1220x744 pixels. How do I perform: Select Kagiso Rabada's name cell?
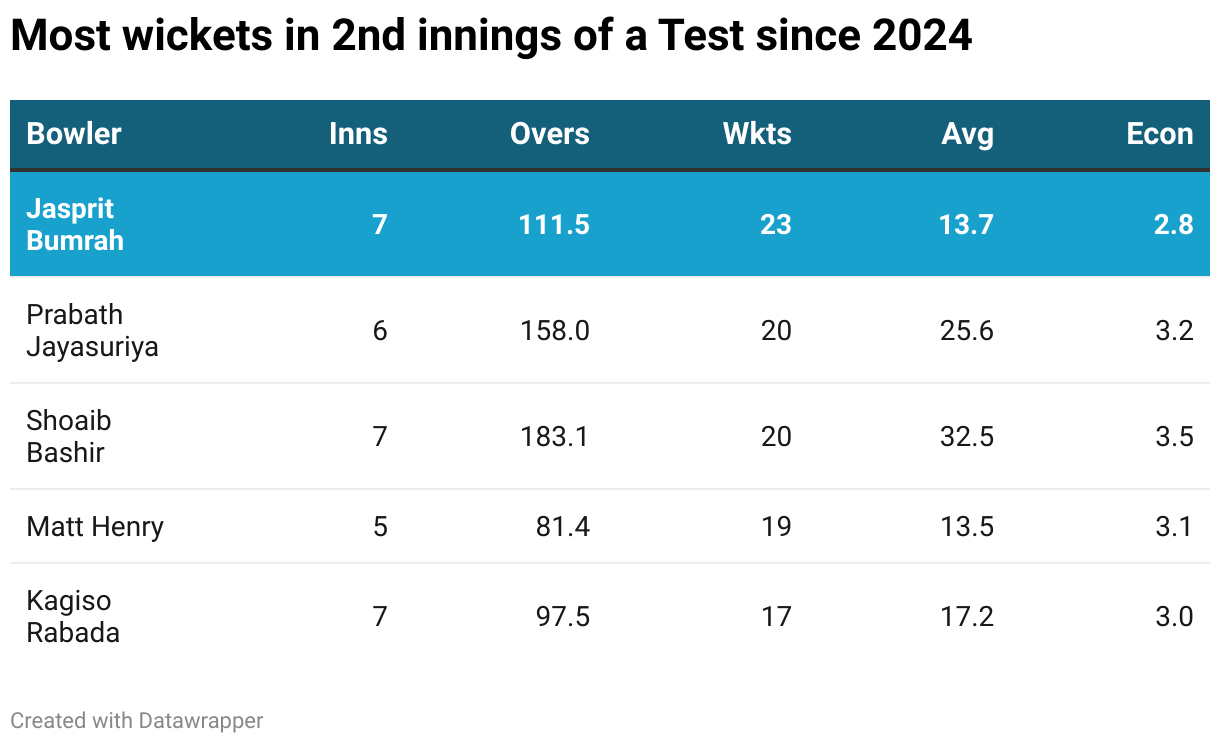tap(73, 616)
